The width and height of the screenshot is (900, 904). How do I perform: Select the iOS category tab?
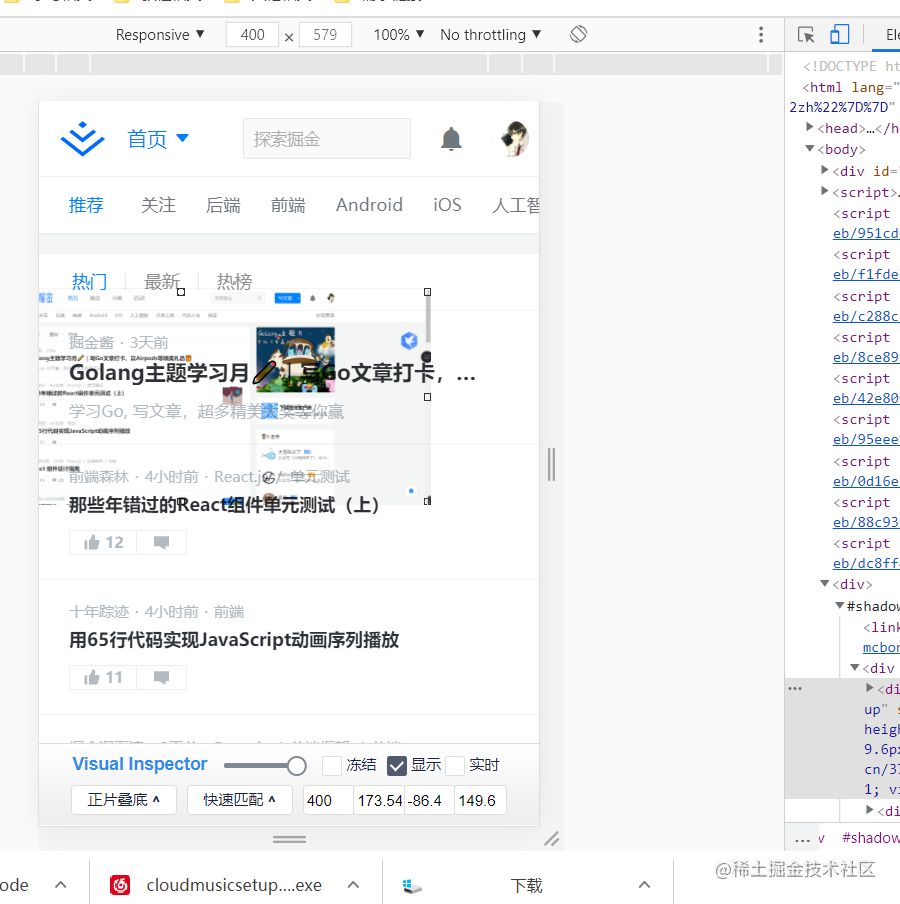coord(447,205)
